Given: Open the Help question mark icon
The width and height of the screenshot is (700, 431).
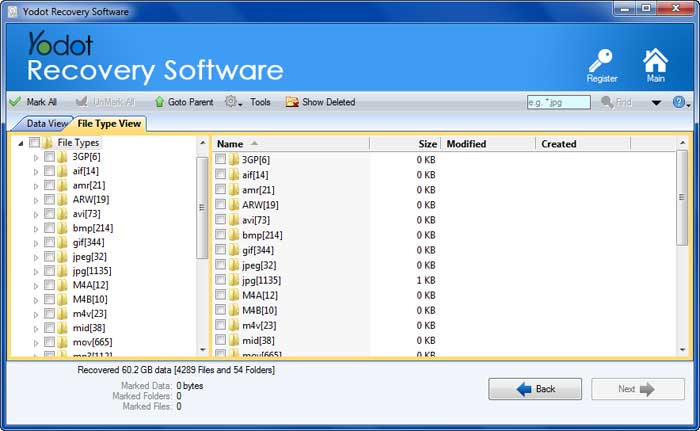Looking at the screenshot, I should coord(681,102).
